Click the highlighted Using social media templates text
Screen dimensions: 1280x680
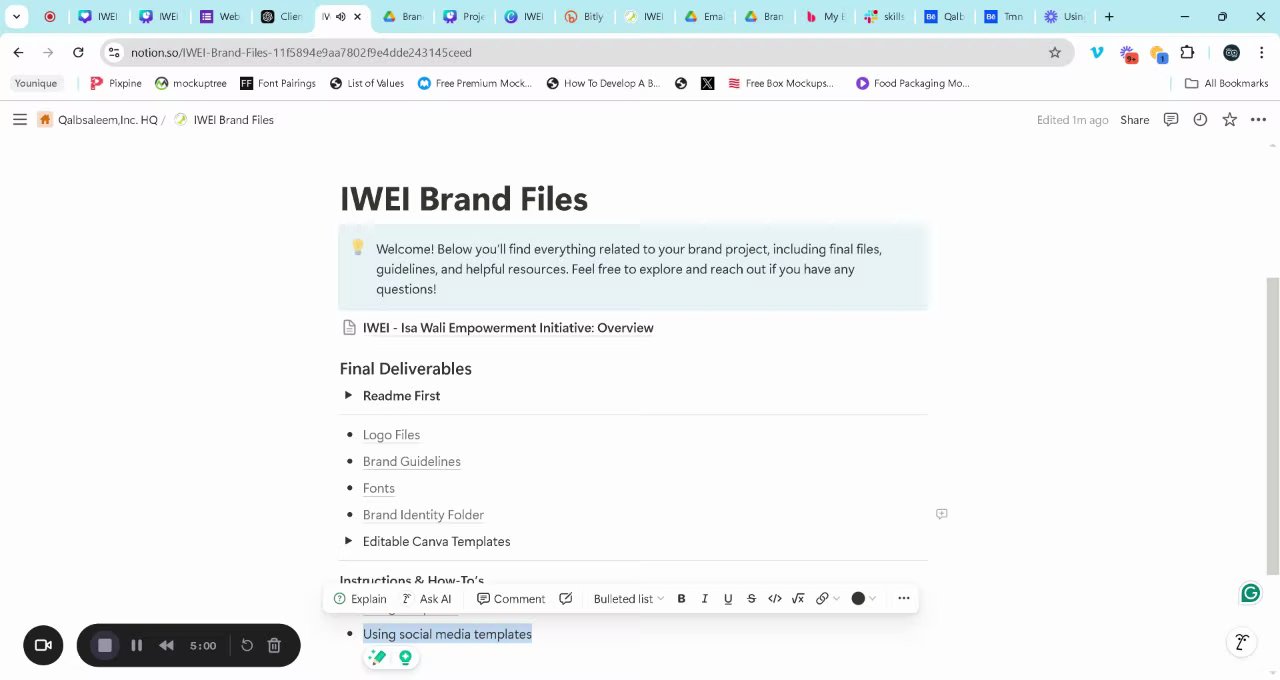click(447, 634)
